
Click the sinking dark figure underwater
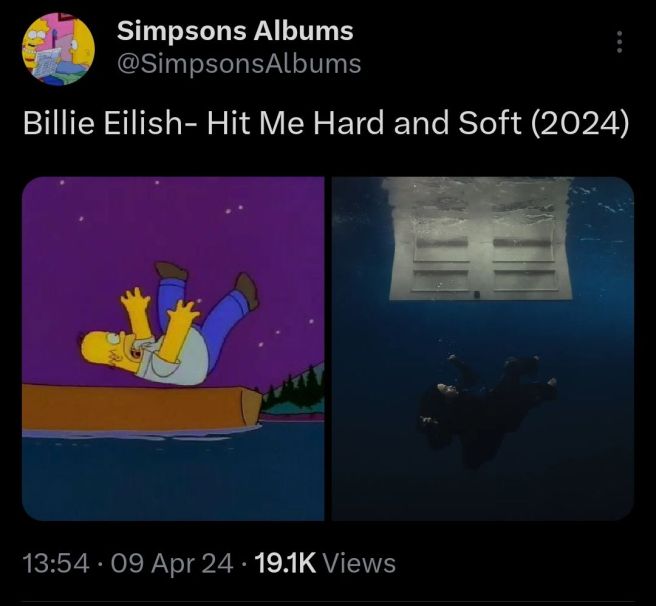tap(487, 408)
